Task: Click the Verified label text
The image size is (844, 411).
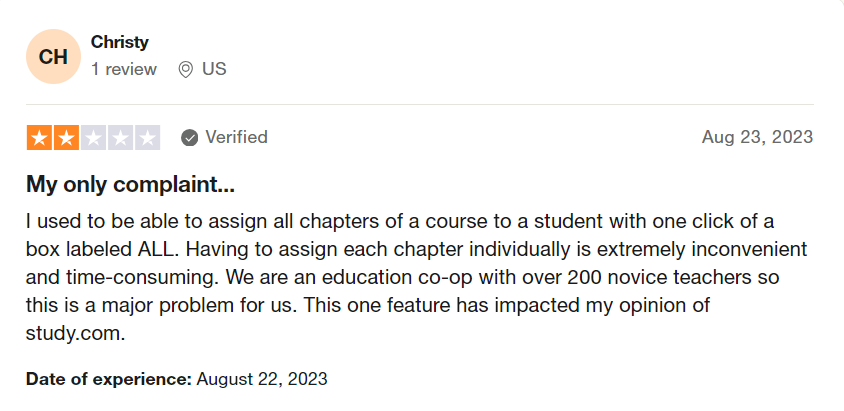Action: point(236,137)
